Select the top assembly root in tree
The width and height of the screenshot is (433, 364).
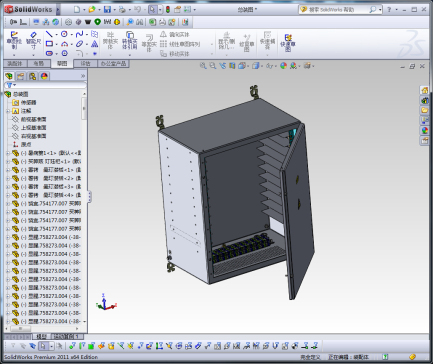point(17,94)
